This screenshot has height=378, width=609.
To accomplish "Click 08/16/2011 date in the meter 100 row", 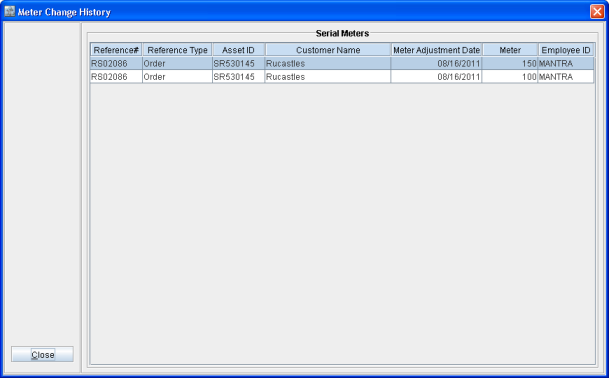I will tap(437, 77).
